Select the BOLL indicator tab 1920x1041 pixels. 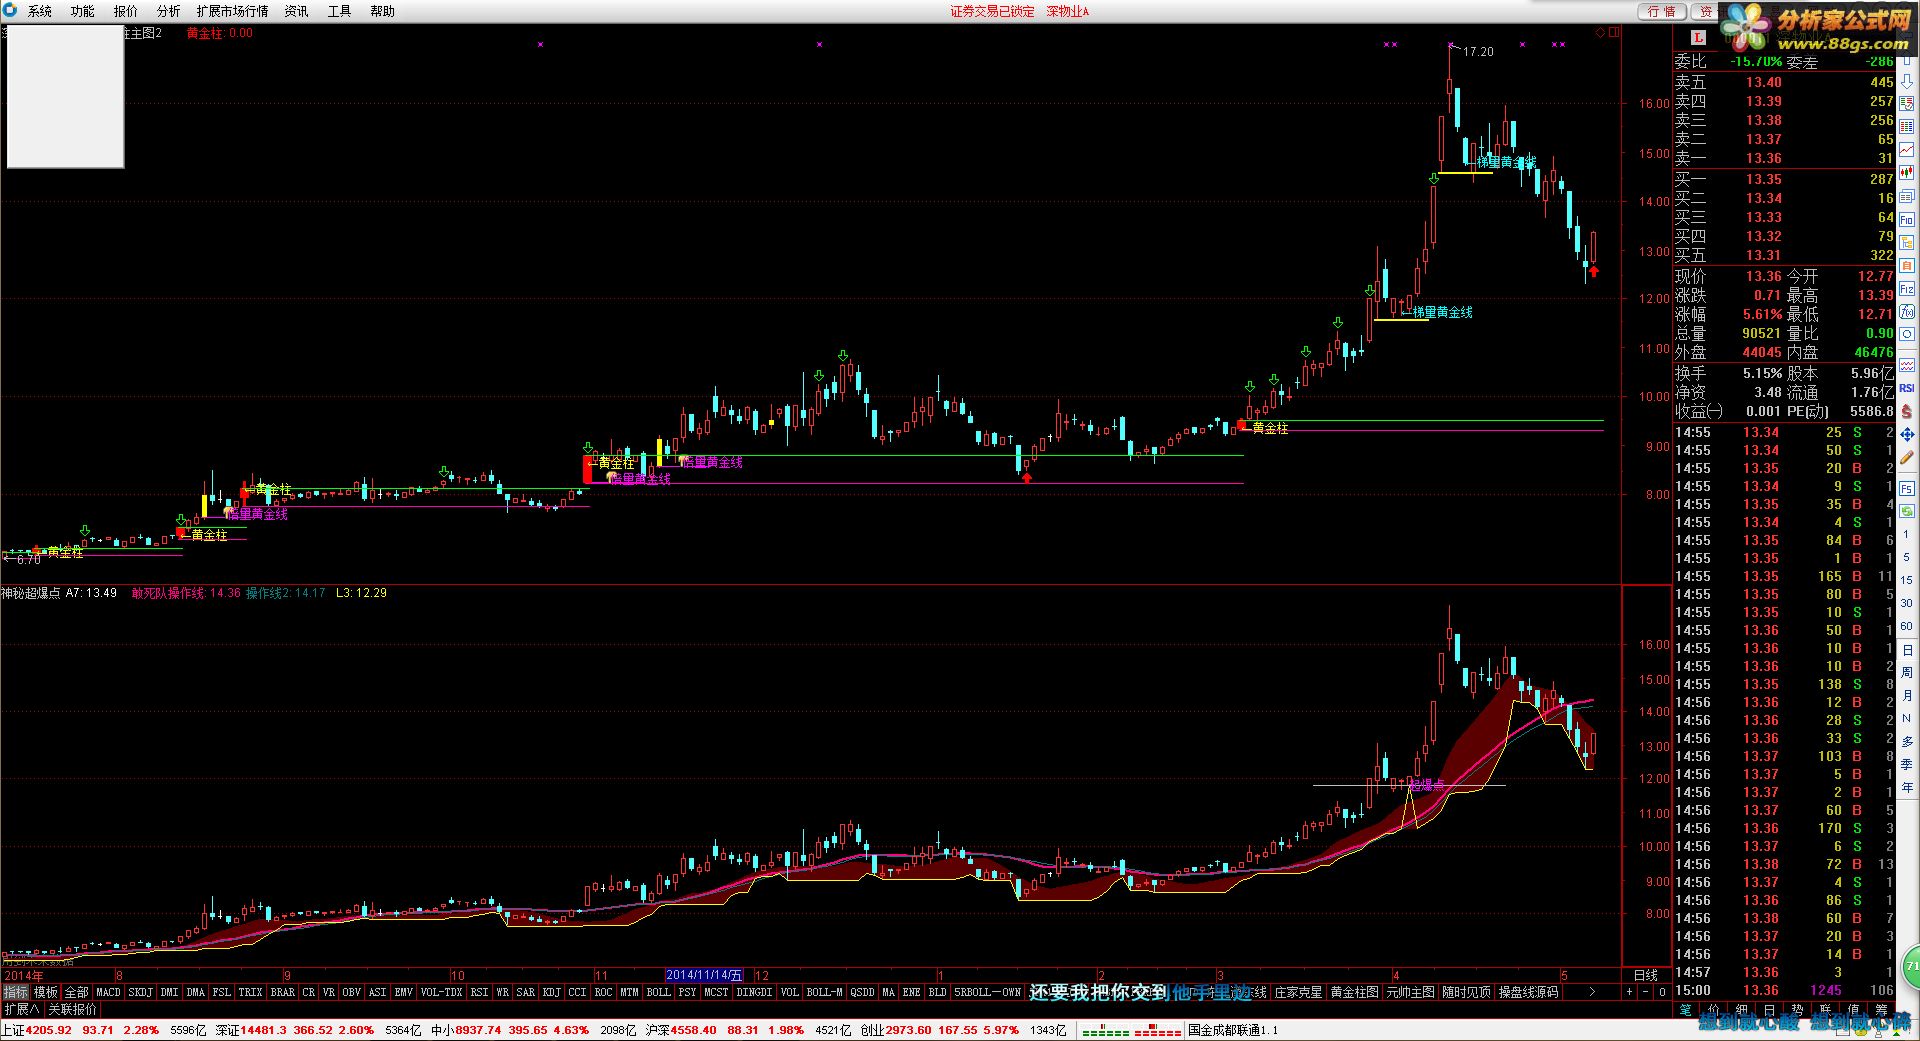tap(658, 992)
